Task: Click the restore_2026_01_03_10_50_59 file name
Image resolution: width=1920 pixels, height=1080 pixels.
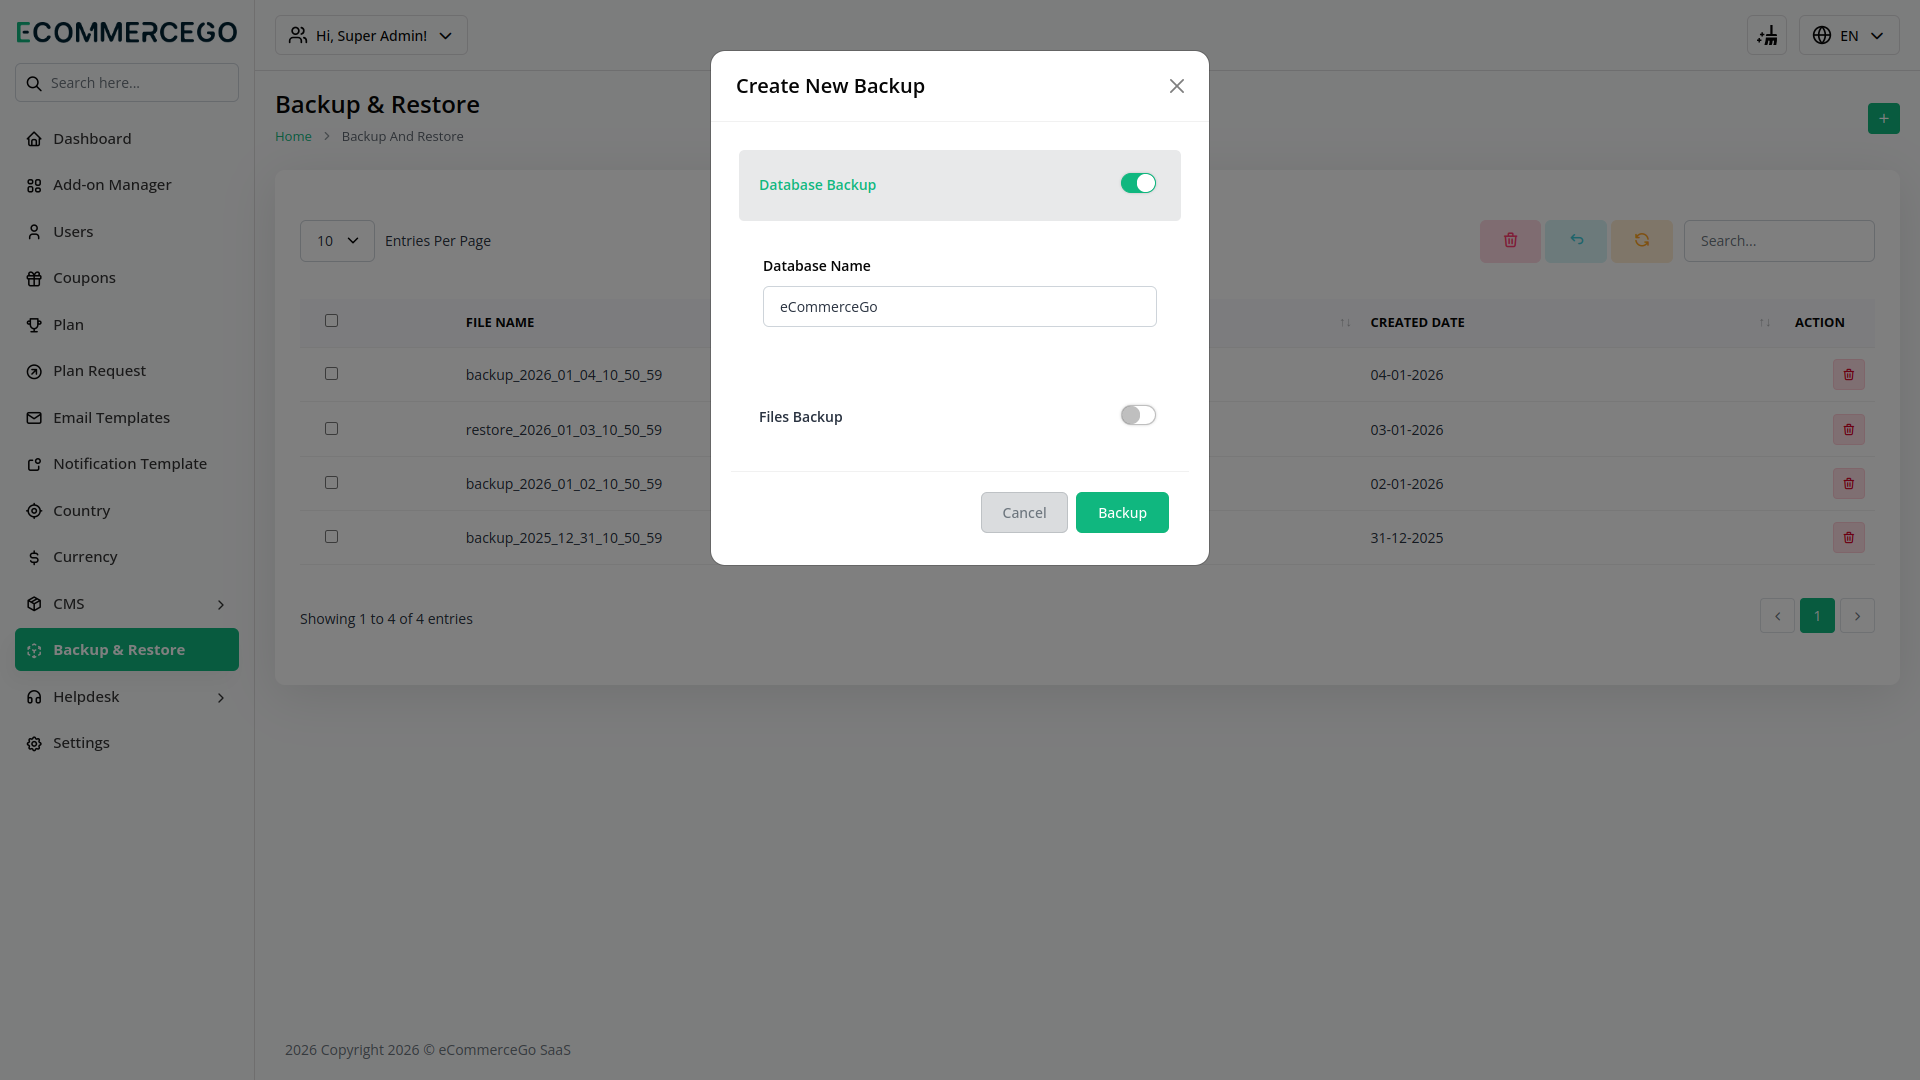Action: pyautogui.click(x=564, y=429)
